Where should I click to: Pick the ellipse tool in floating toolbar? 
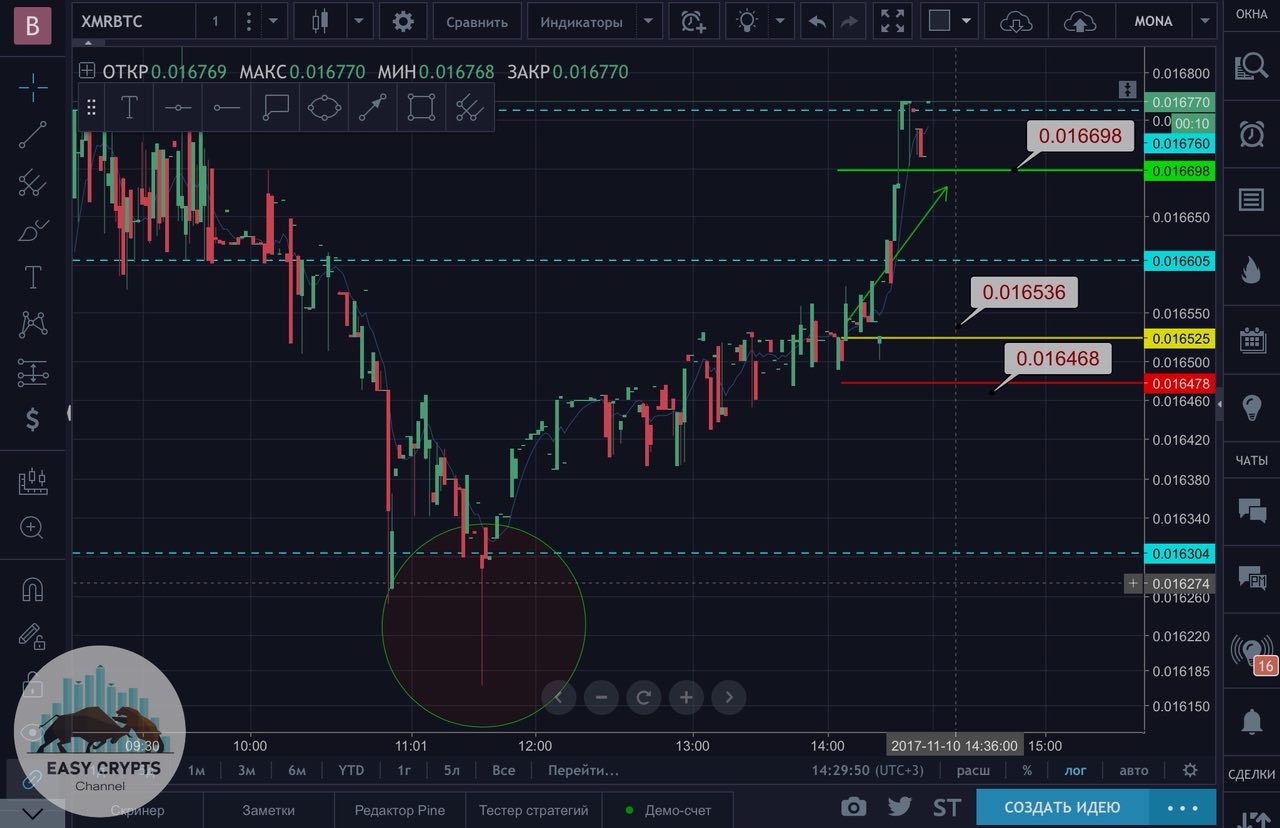(324, 107)
